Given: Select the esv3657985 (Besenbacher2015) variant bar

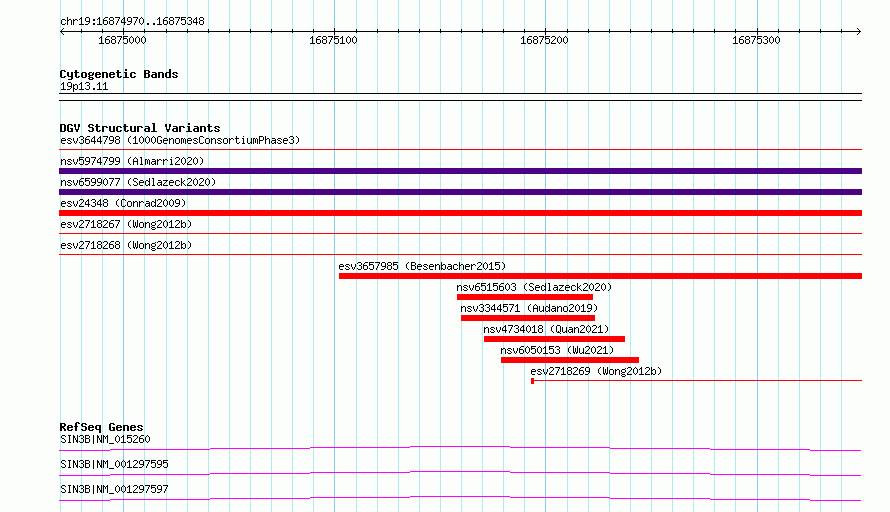Looking at the screenshot, I should pyautogui.click(x=601, y=276).
